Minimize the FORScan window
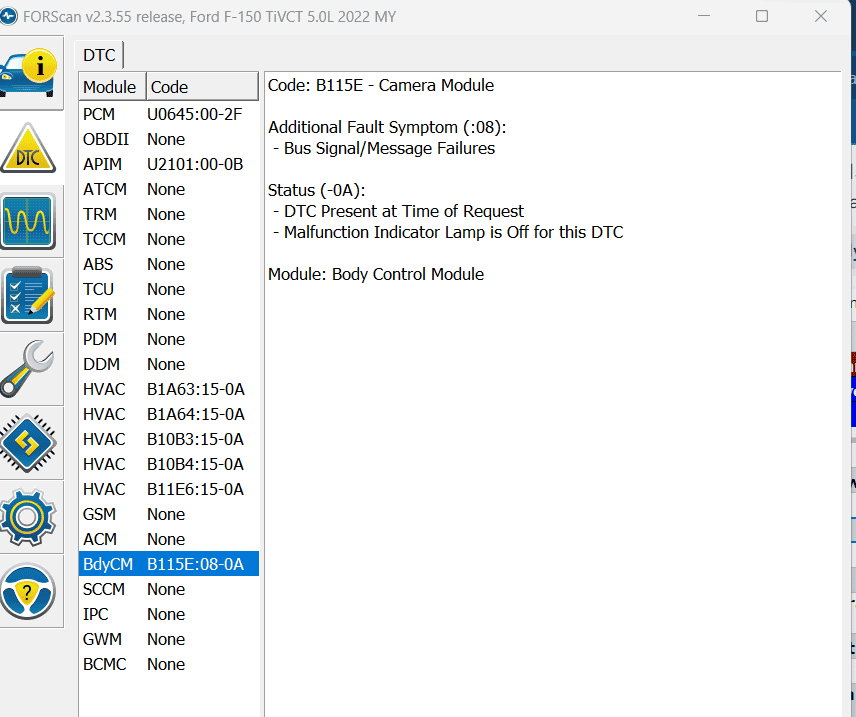Viewport: 856px width, 717px height. coord(704,16)
